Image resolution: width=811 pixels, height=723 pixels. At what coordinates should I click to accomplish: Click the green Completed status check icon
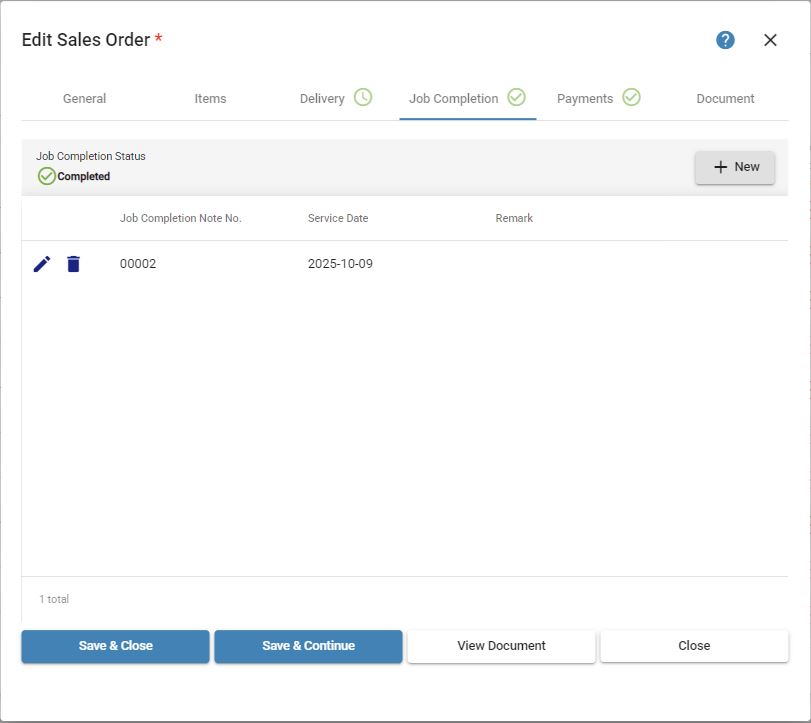point(47,176)
